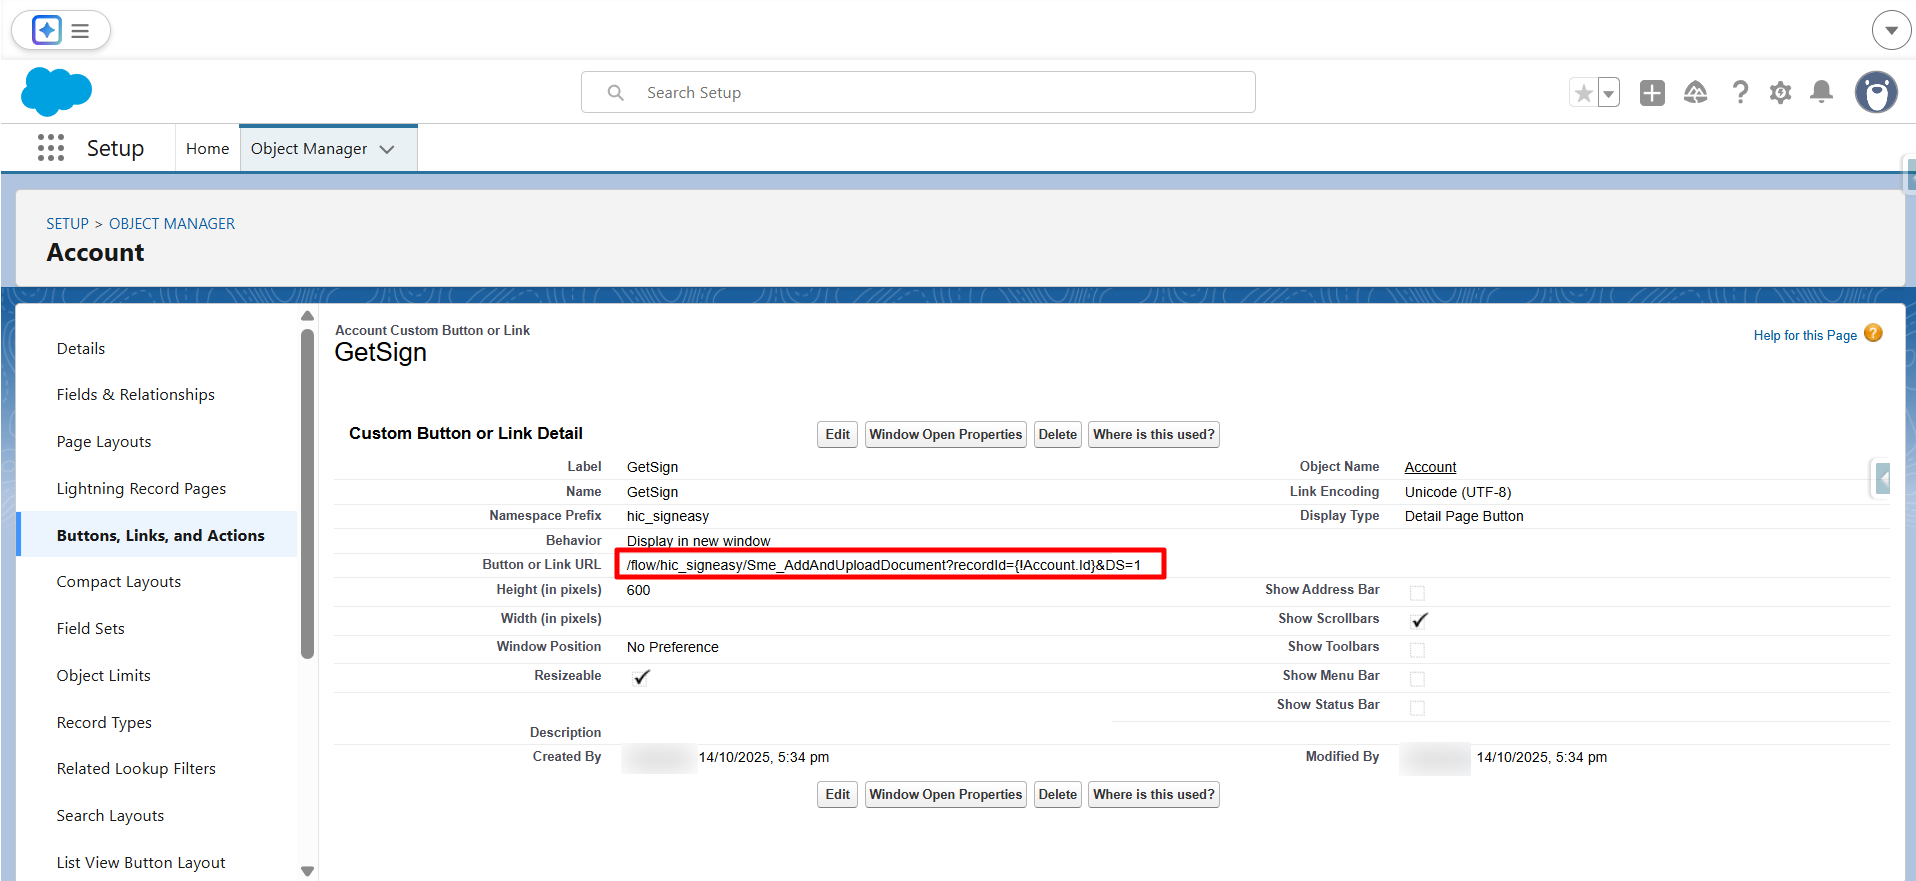Open the Setup gear menu
The height and width of the screenshot is (881, 1916).
coord(1780,93)
